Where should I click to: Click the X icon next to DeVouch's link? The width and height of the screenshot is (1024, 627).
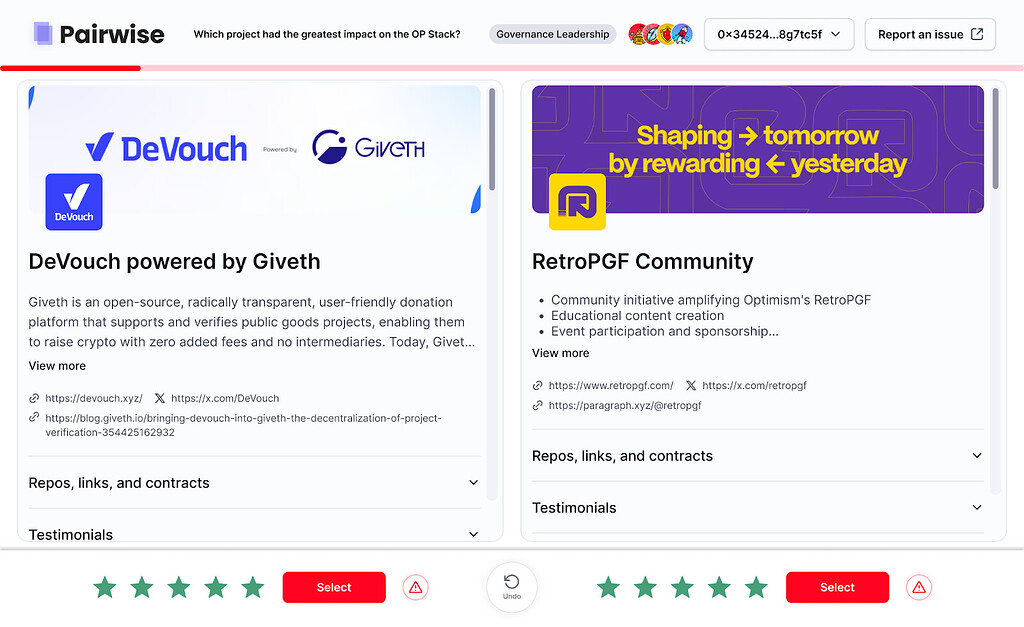[160, 398]
